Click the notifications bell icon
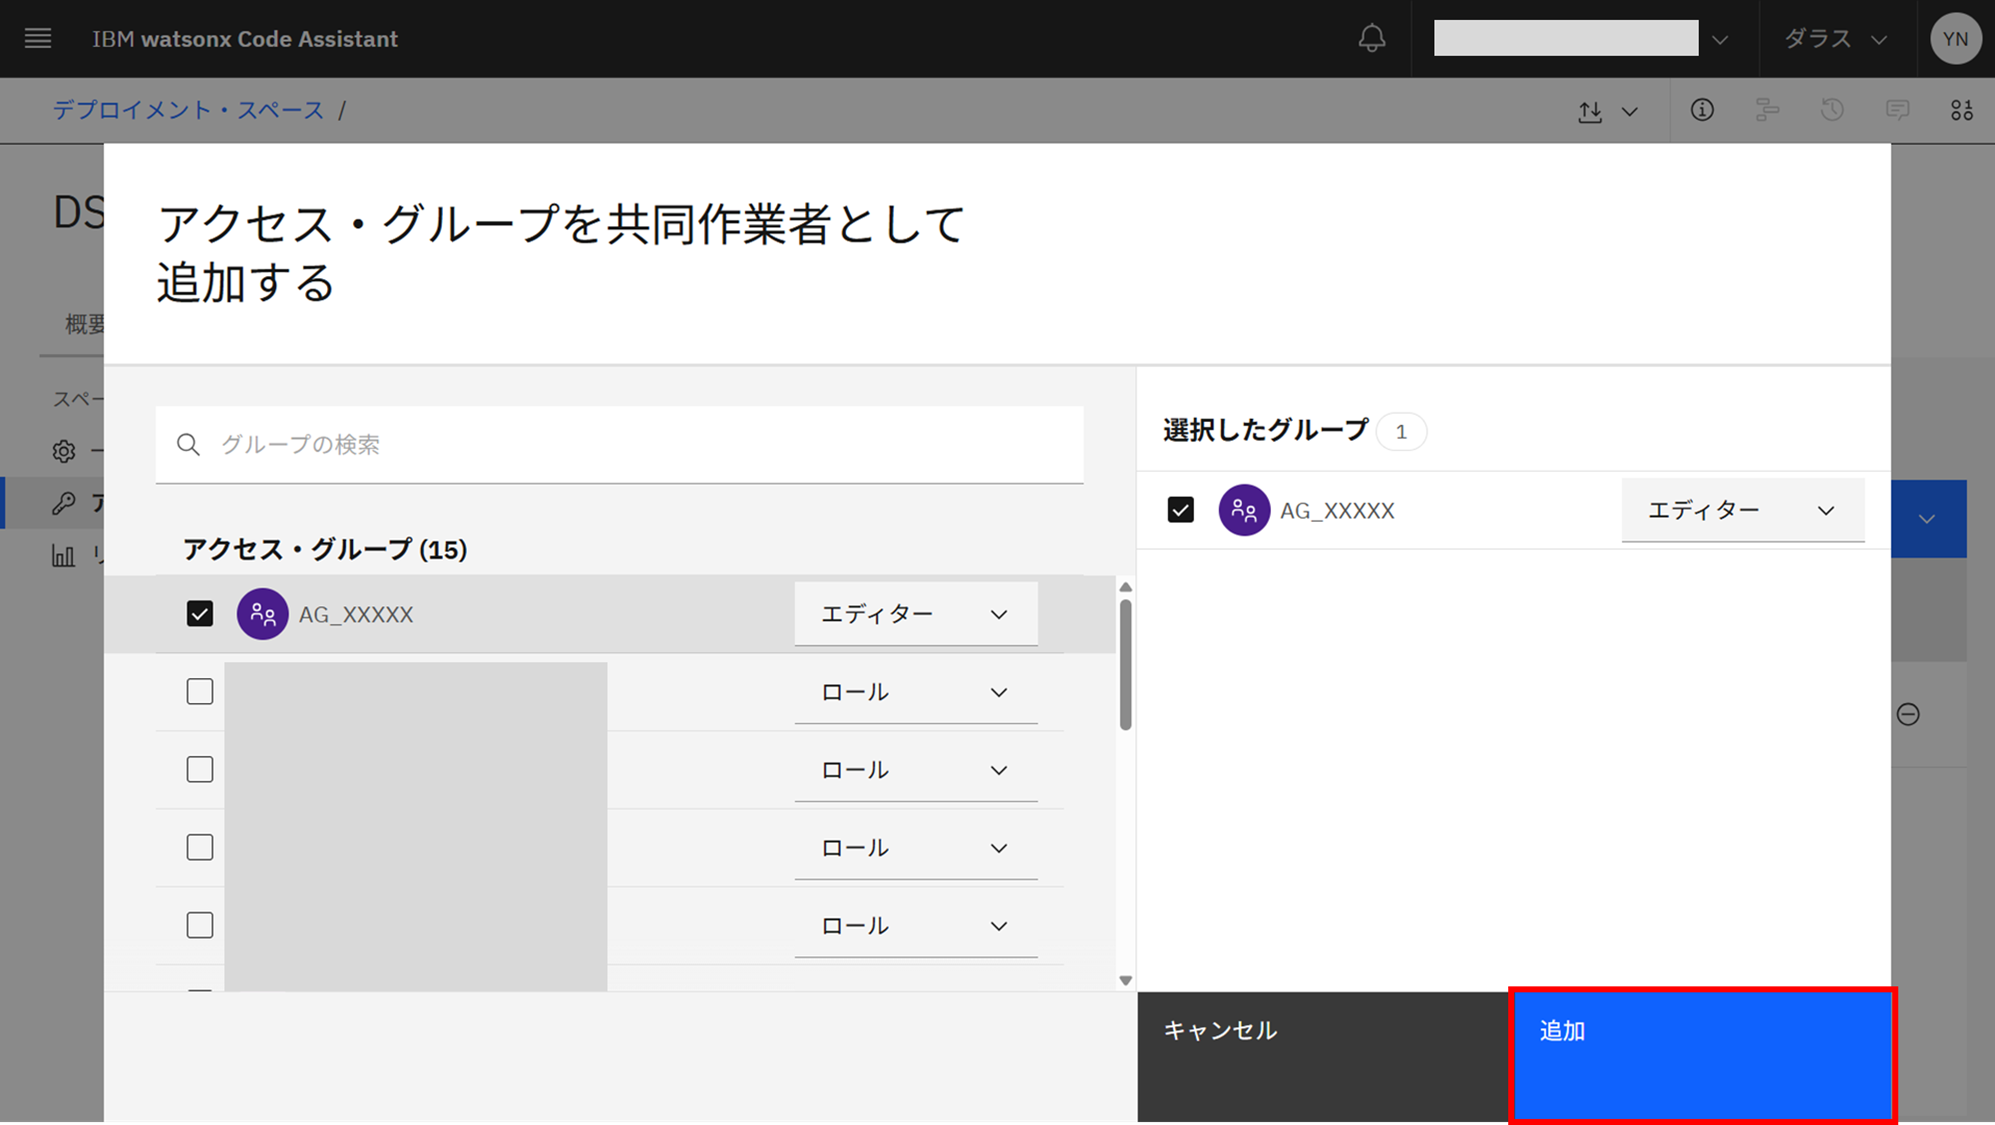This screenshot has height=1125, width=1995. tap(1371, 39)
